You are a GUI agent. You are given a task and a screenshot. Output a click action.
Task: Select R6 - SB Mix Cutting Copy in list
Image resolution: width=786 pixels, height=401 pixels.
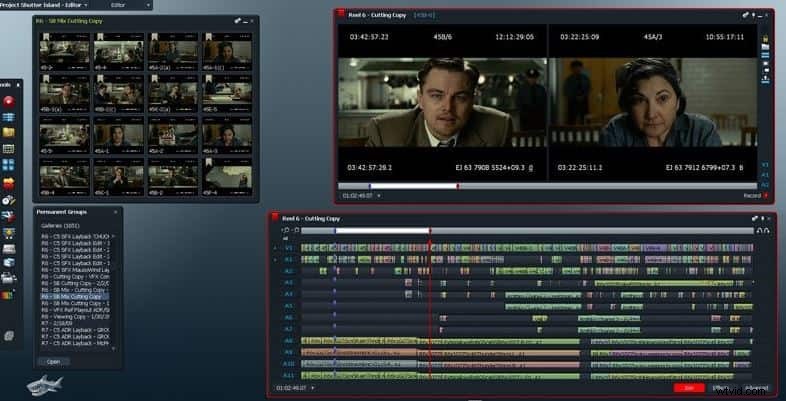pos(76,297)
